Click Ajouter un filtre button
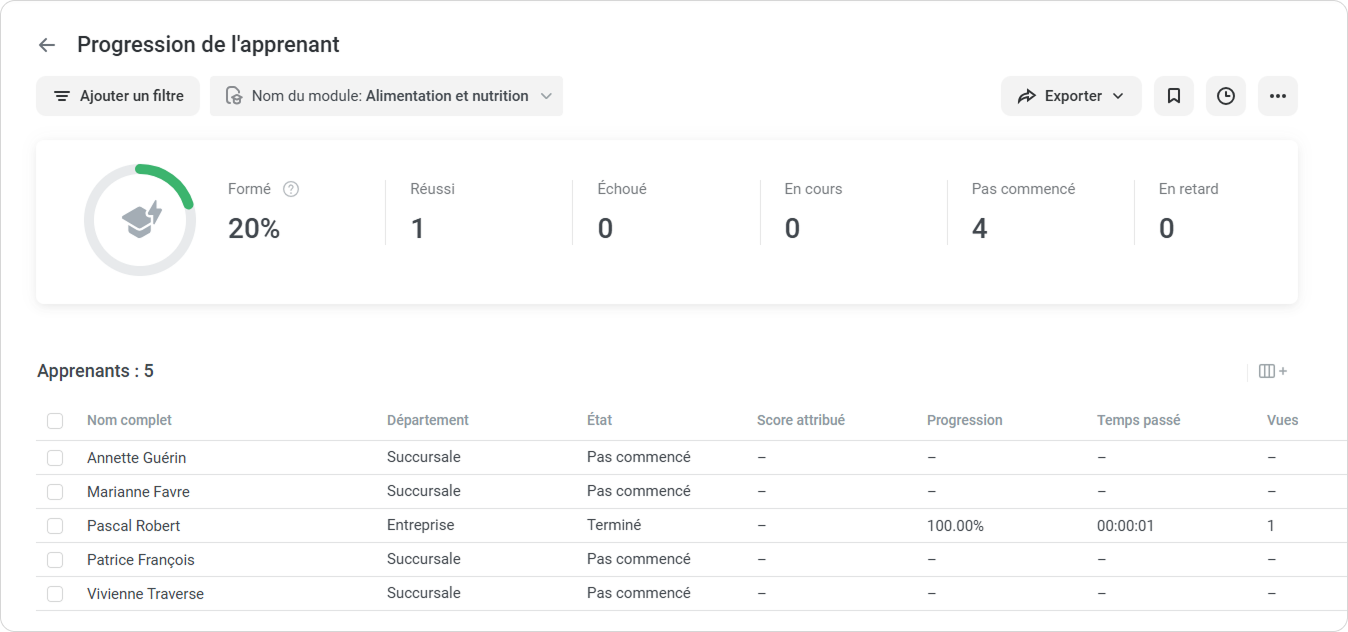 click(118, 96)
